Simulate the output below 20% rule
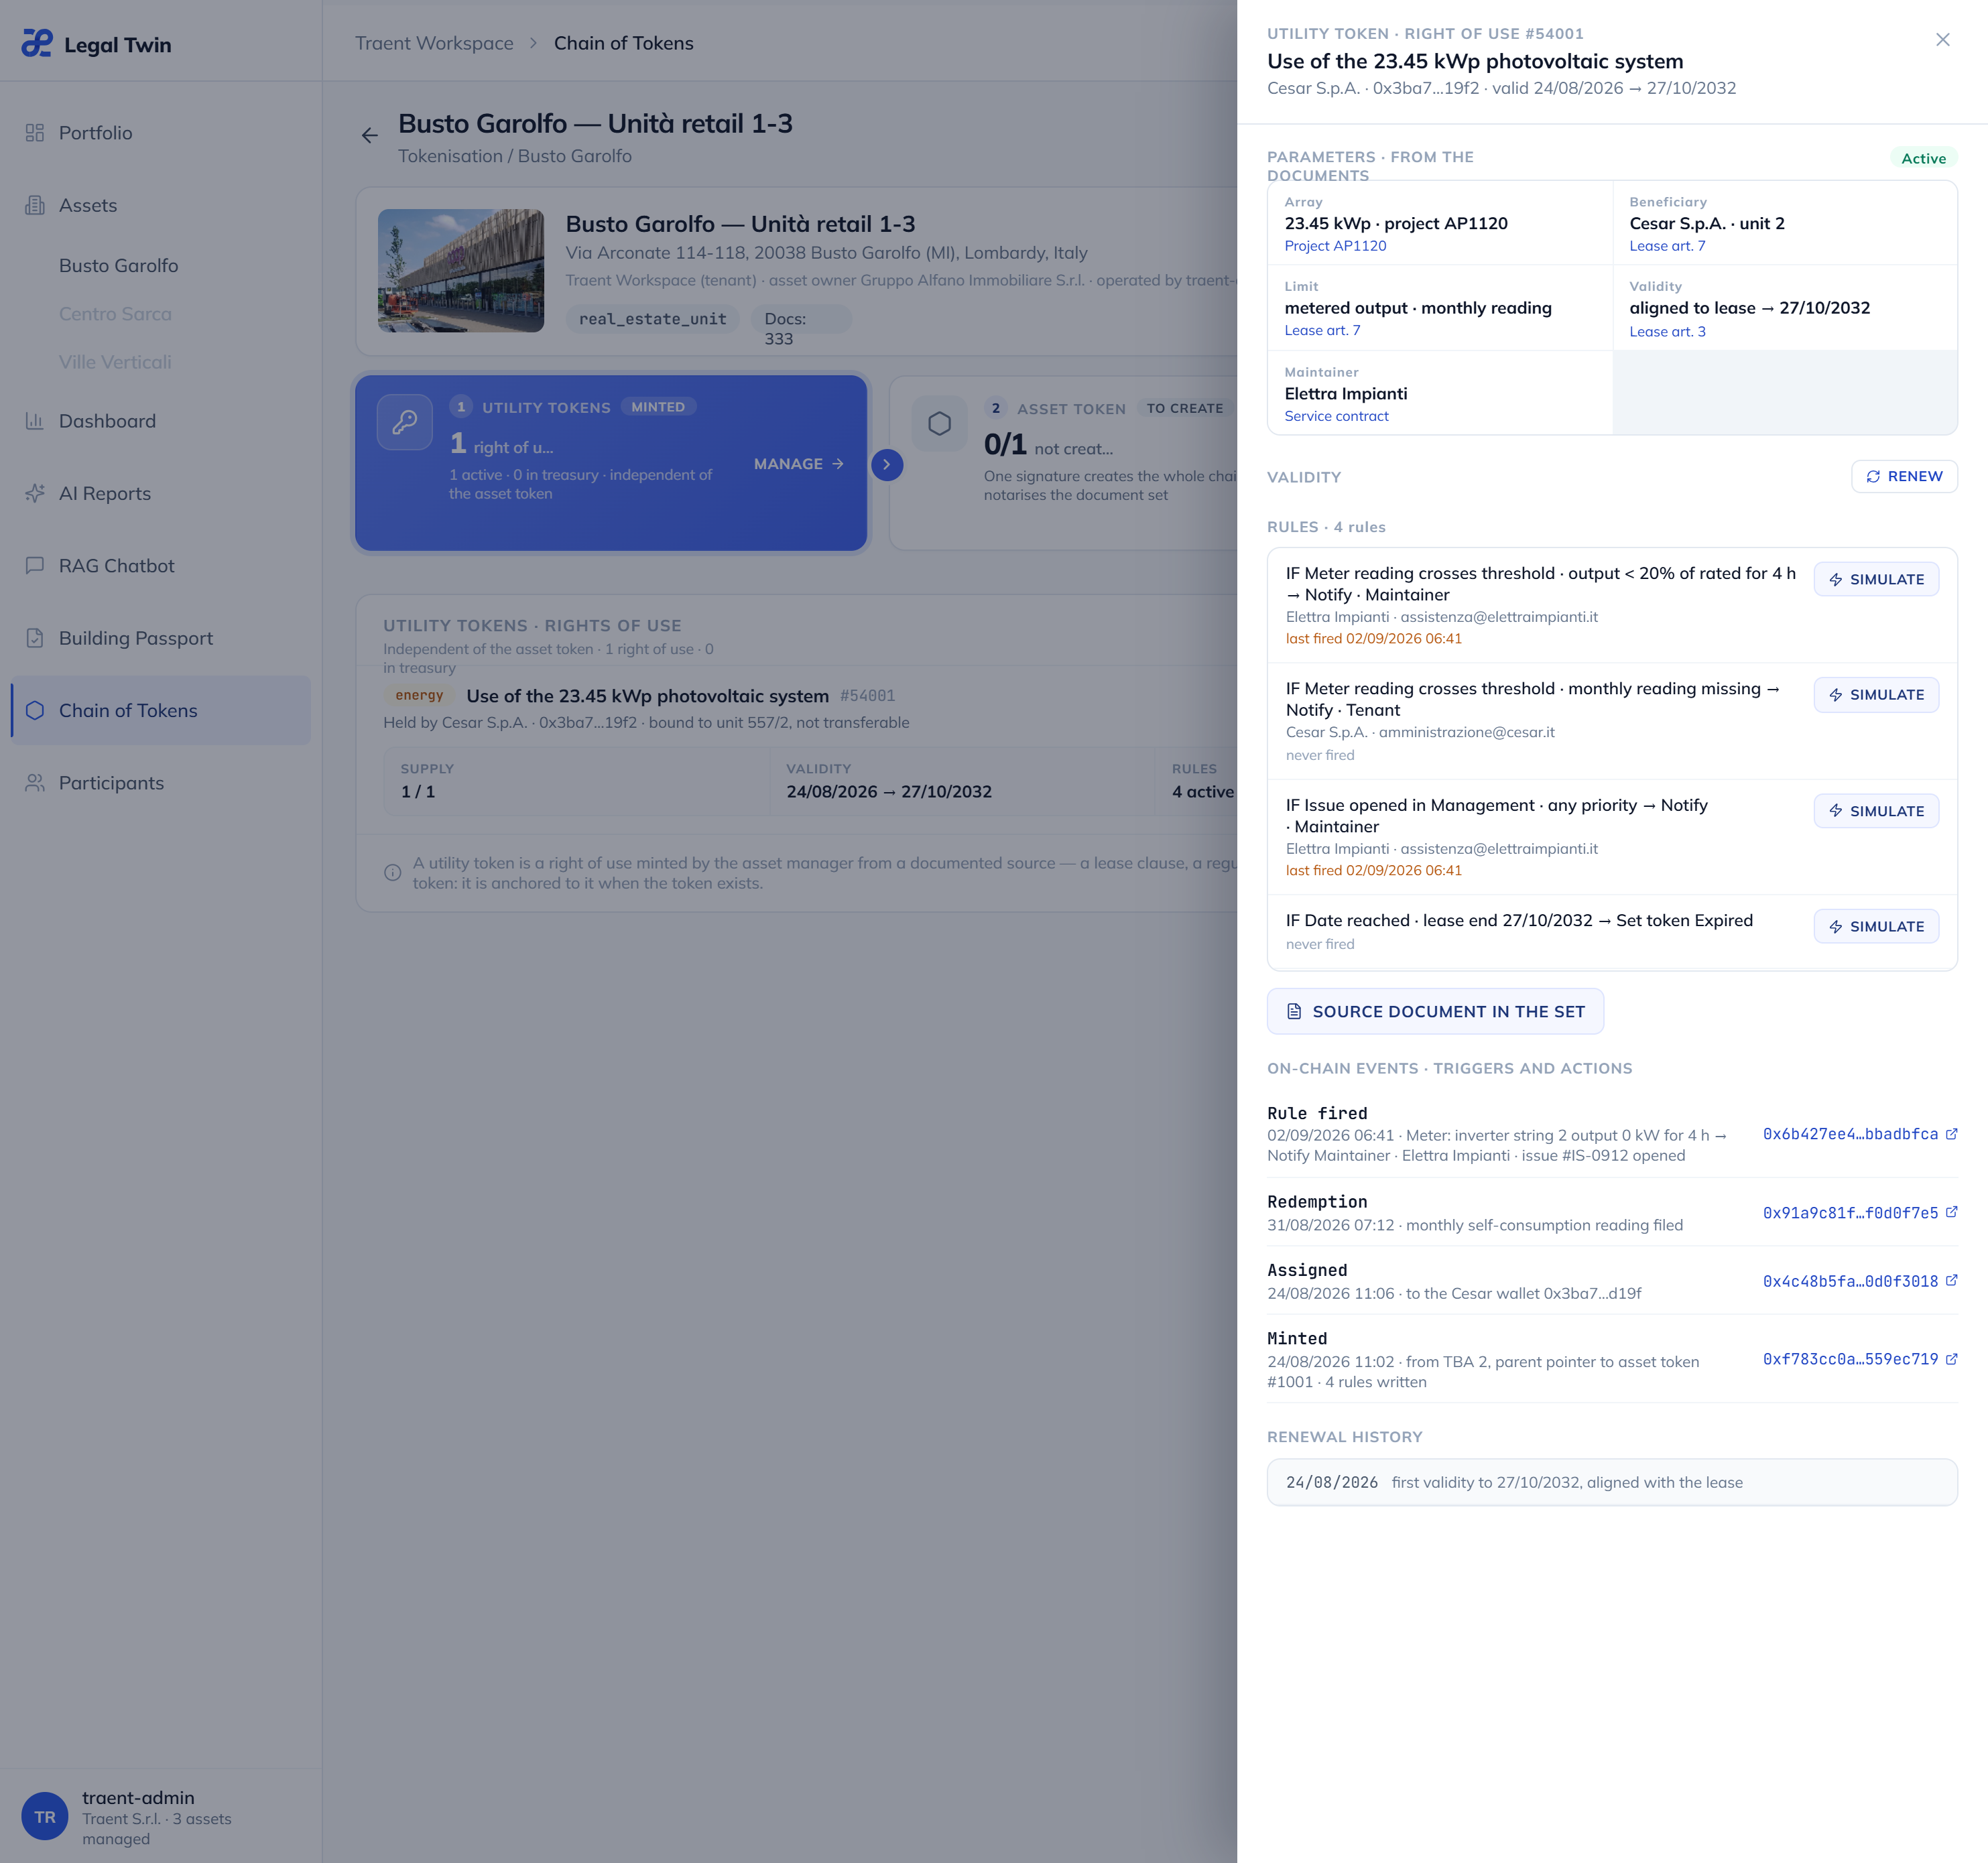 pyautogui.click(x=1876, y=579)
